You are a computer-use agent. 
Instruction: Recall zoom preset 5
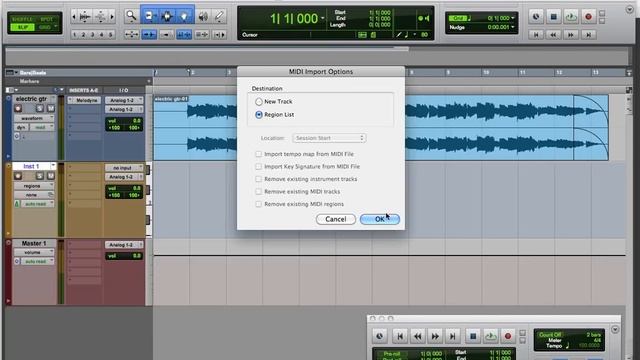pos(110,35)
